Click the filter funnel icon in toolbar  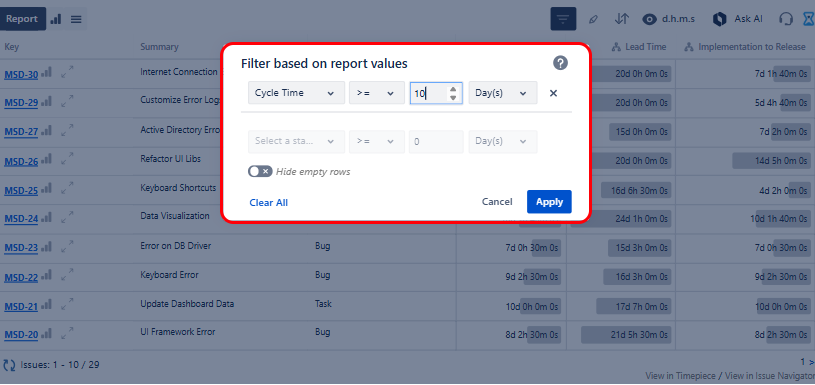[x=563, y=19]
